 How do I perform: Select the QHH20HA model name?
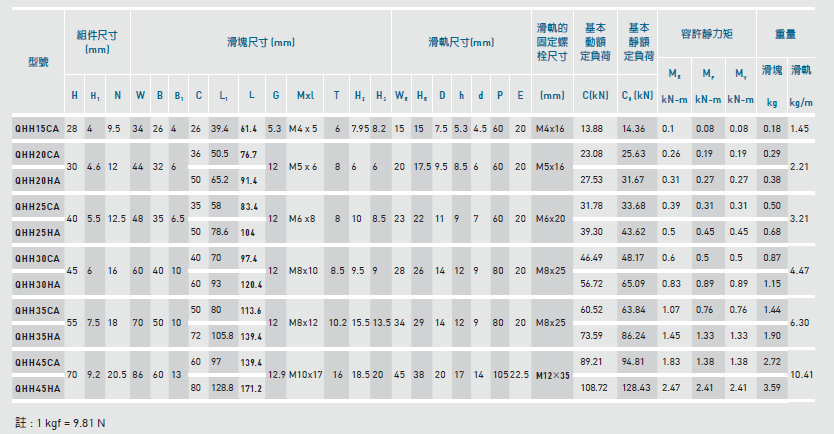pyautogui.click(x=37, y=181)
